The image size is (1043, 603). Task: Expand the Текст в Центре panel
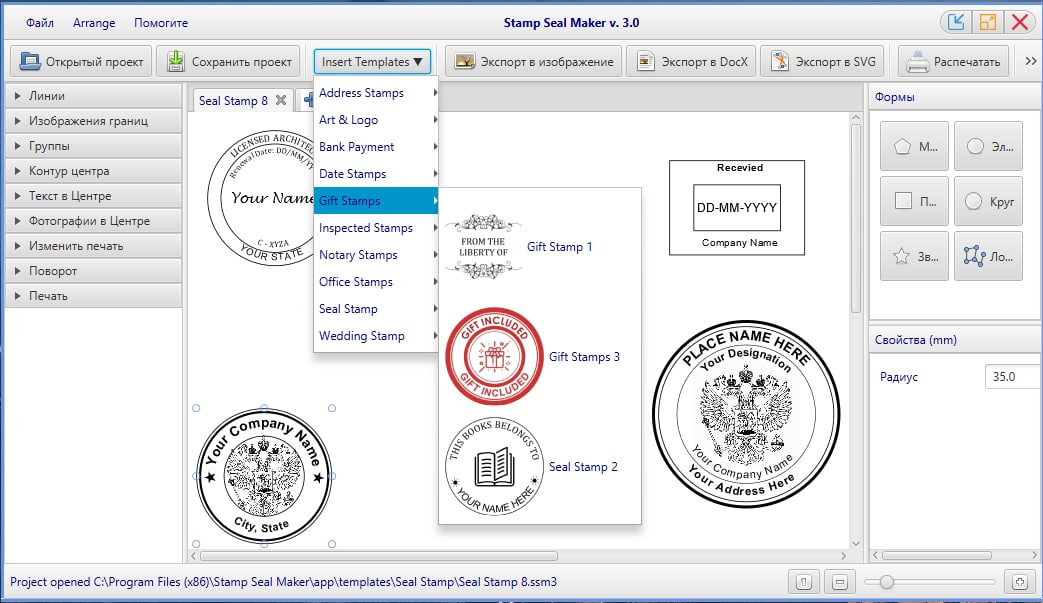coord(93,196)
